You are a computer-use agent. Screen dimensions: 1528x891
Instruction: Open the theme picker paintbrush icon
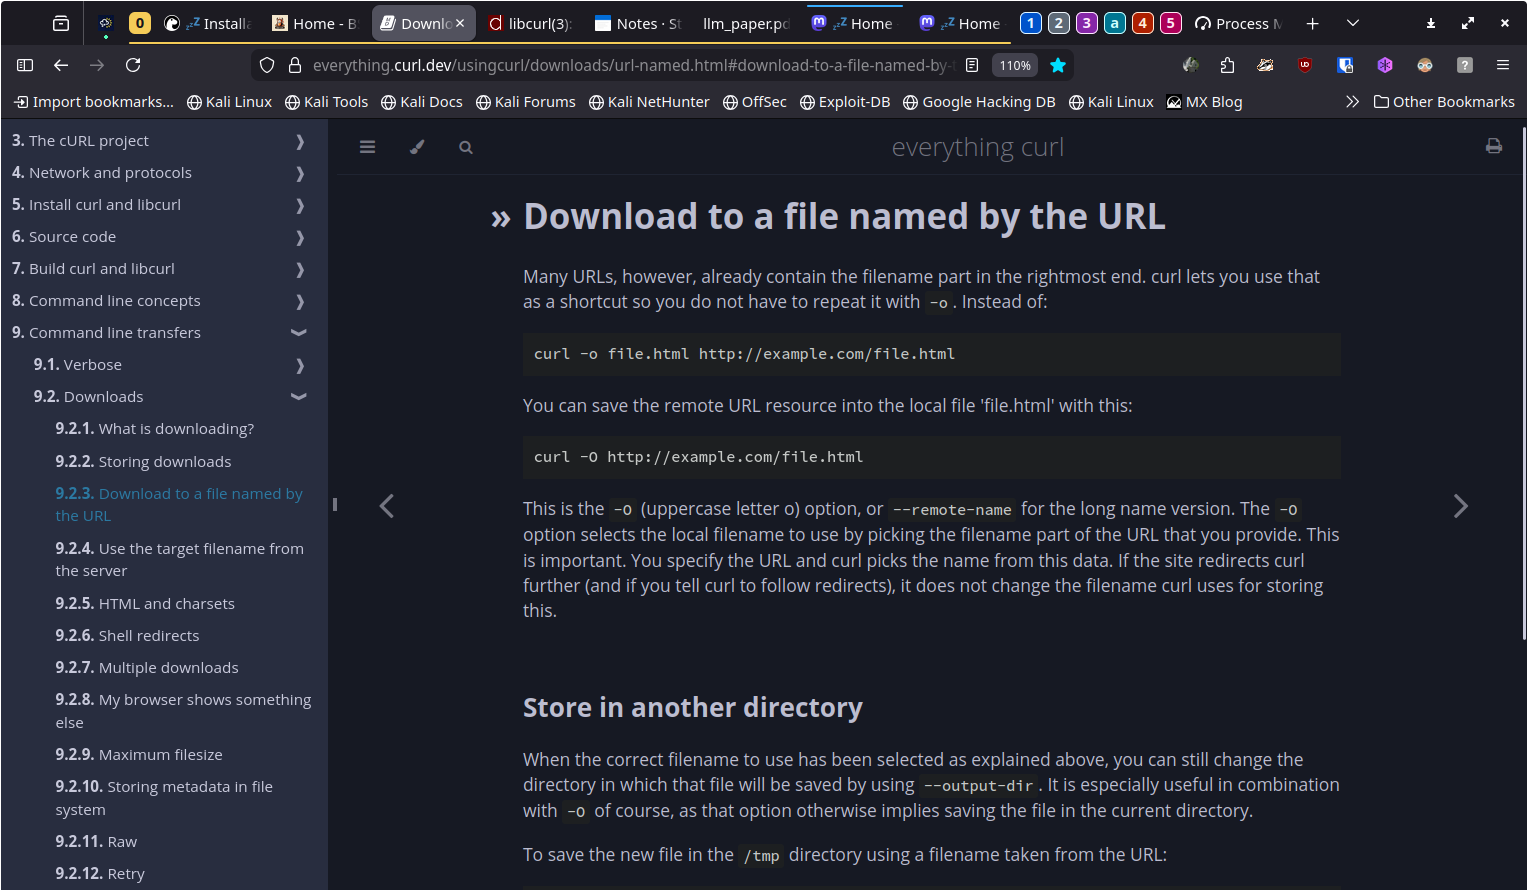pyautogui.click(x=417, y=147)
